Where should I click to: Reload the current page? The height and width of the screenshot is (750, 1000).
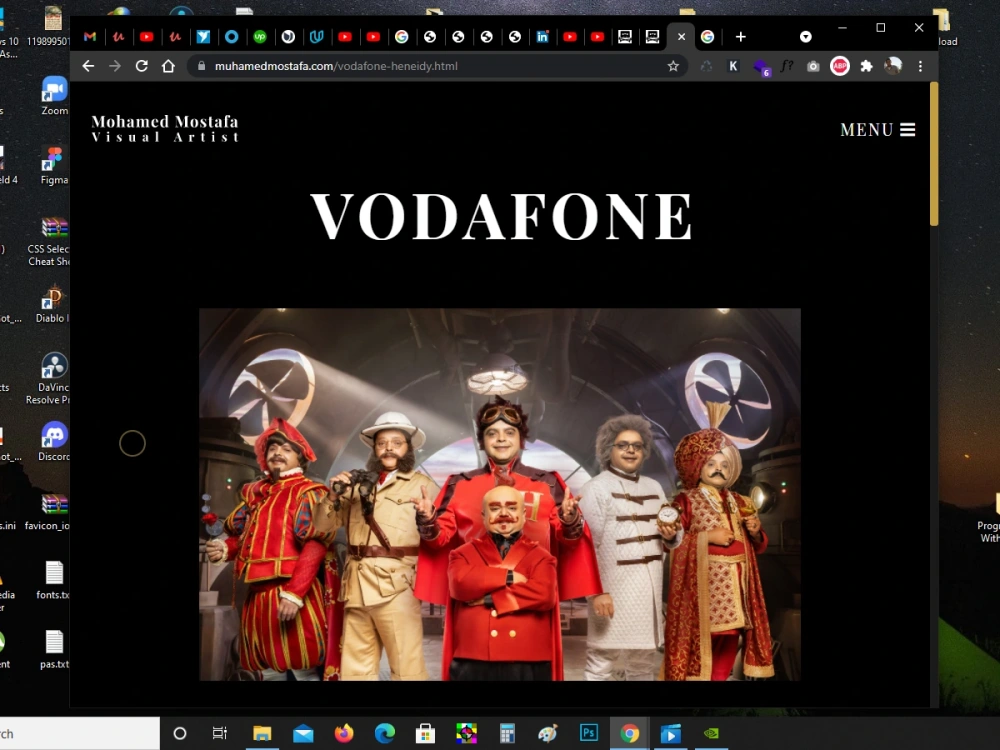click(142, 66)
